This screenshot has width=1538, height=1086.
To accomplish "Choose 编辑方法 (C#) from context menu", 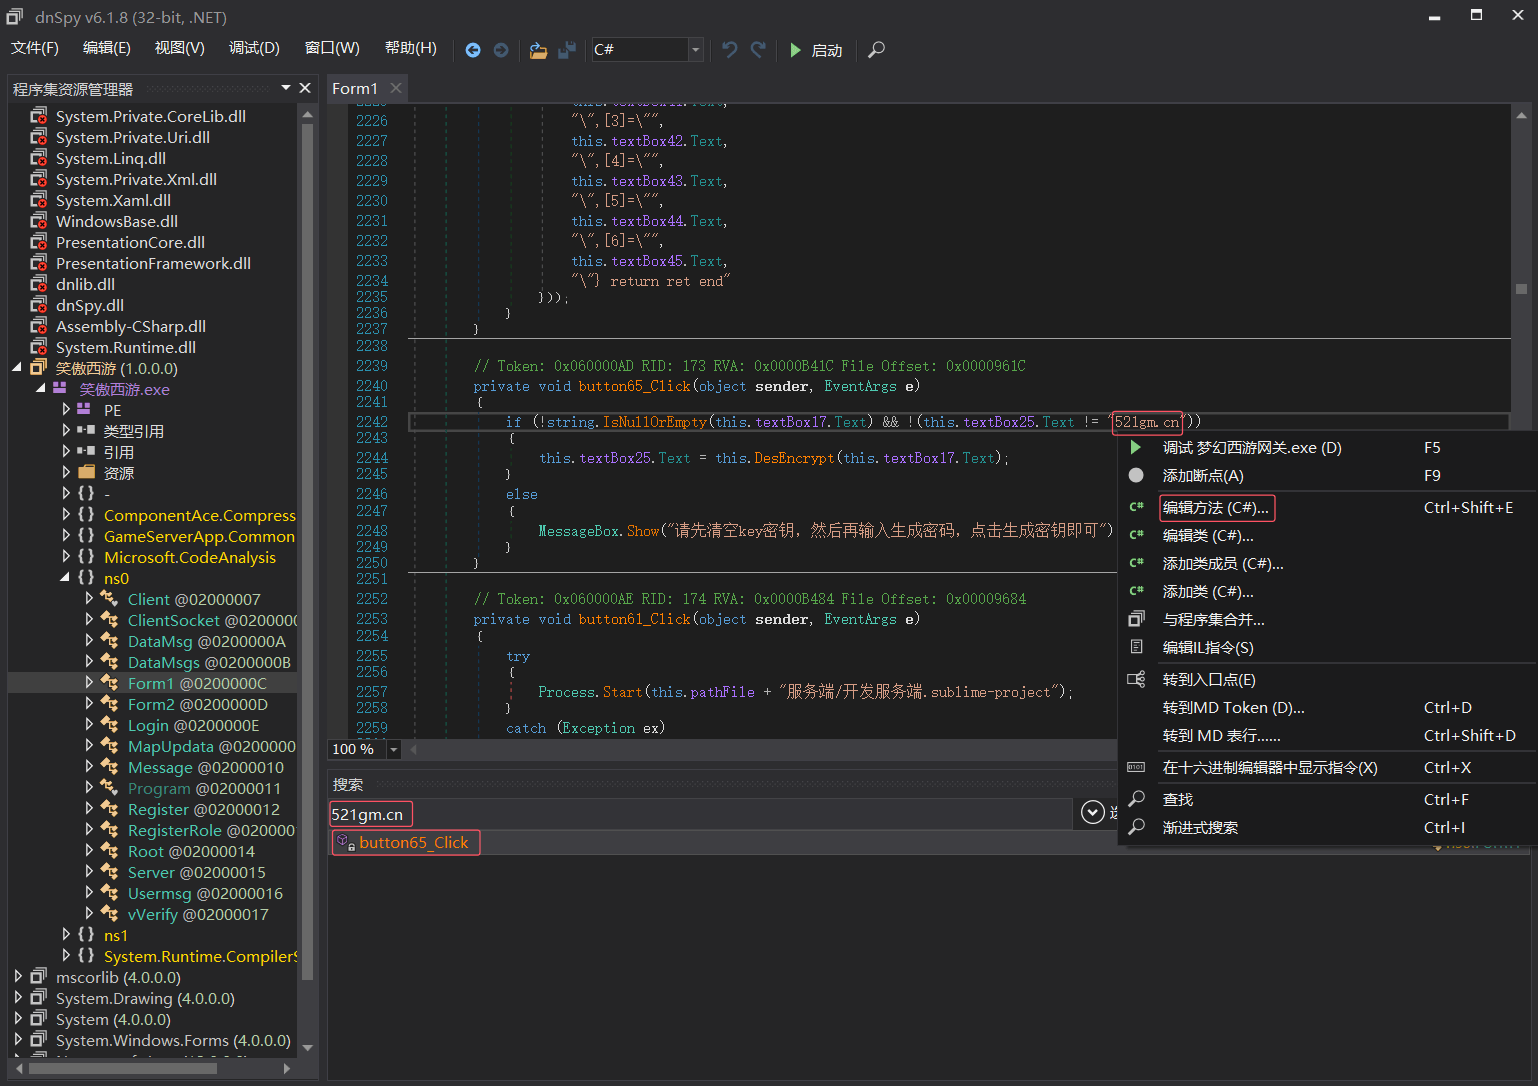I will click(x=1216, y=508).
